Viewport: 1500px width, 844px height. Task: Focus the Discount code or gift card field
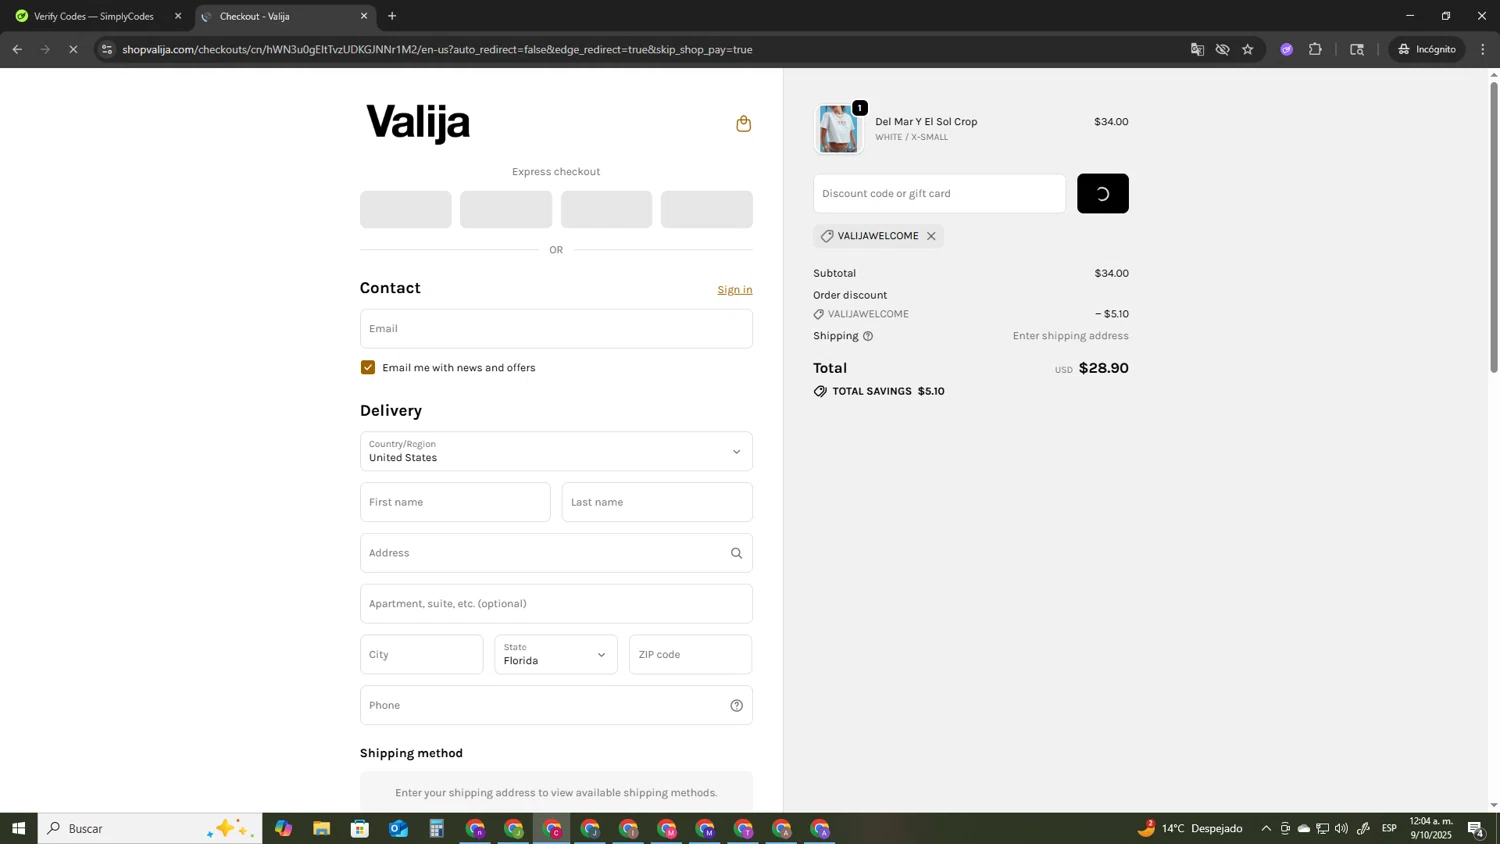pyautogui.click(x=939, y=194)
